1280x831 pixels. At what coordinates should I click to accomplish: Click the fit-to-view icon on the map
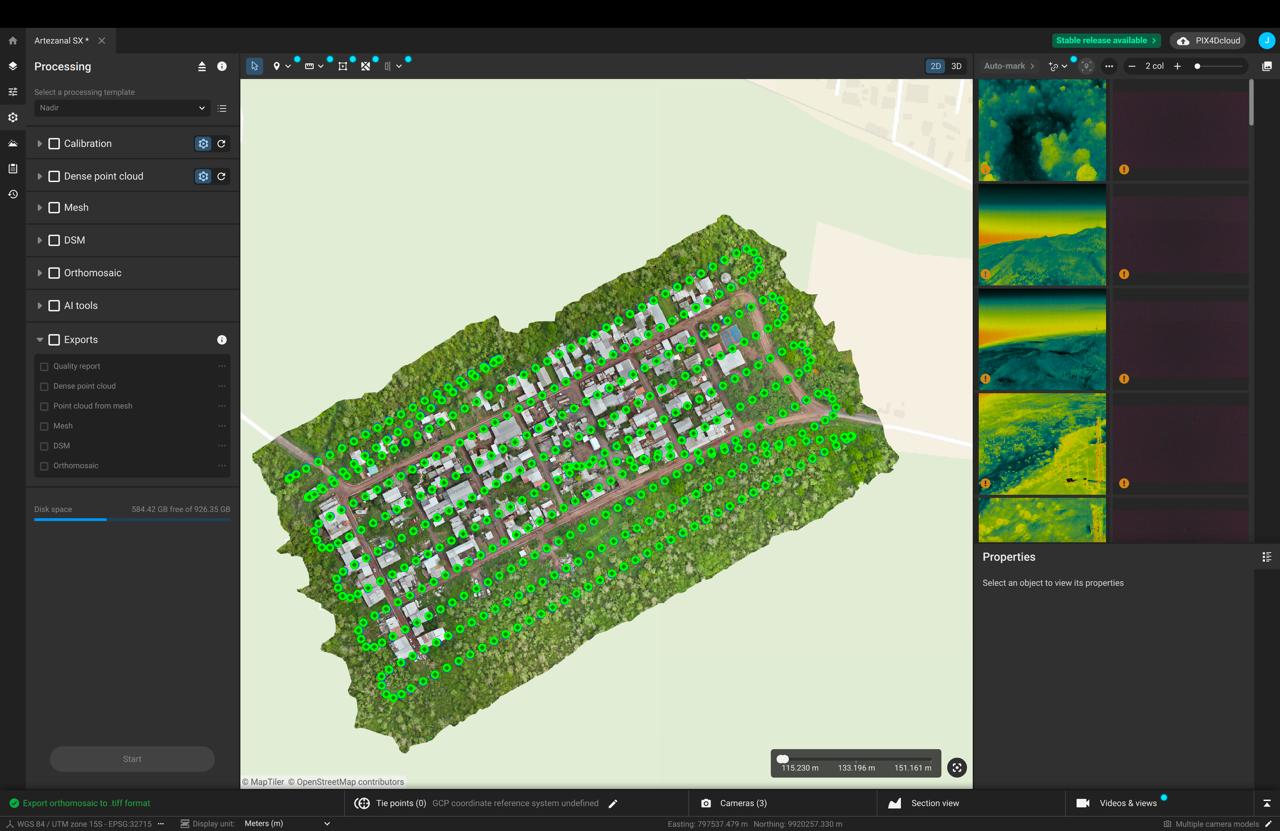pos(957,768)
